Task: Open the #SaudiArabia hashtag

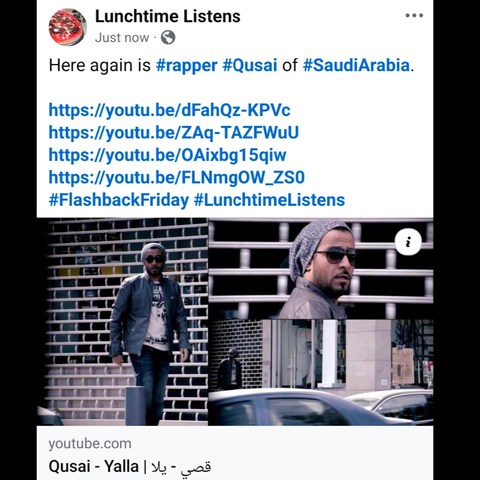Action: (x=356, y=65)
